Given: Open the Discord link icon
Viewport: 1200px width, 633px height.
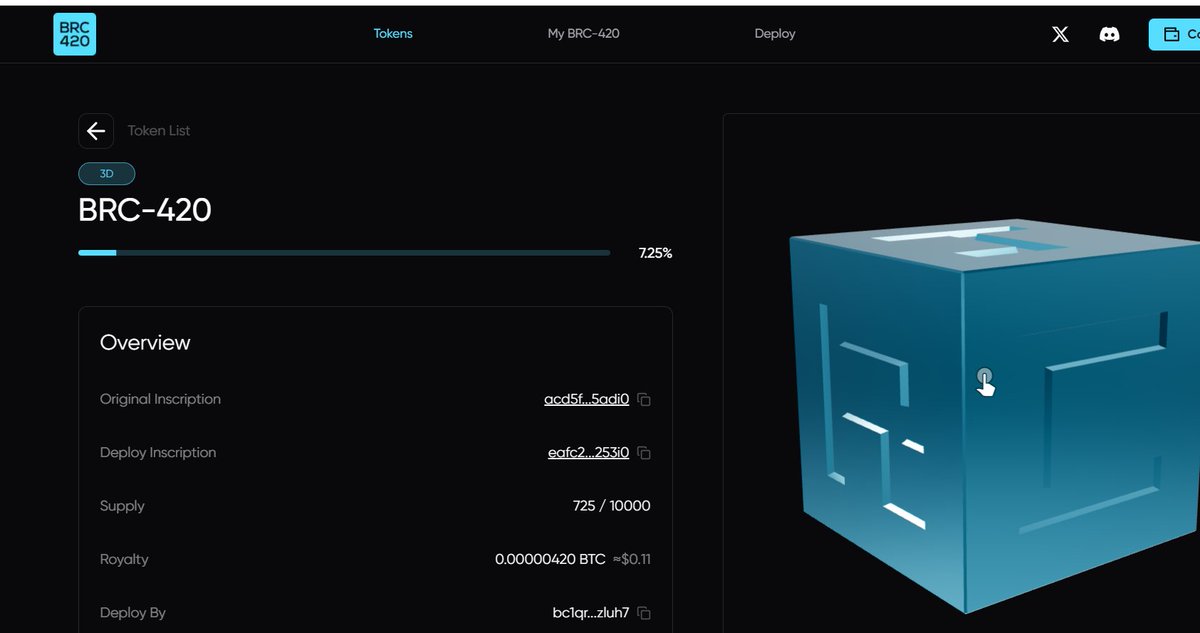Looking at the screenshot, I should point(1109,34).
